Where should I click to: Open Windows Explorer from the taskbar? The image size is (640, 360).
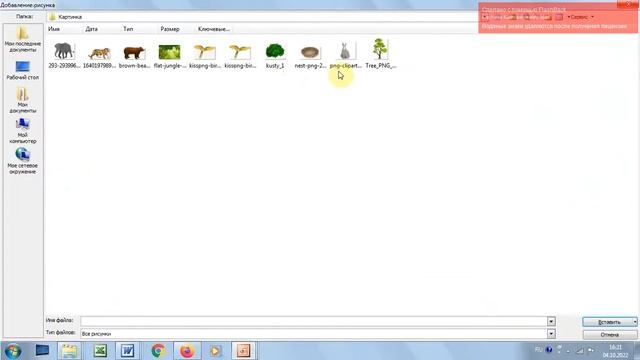(69, 351)
